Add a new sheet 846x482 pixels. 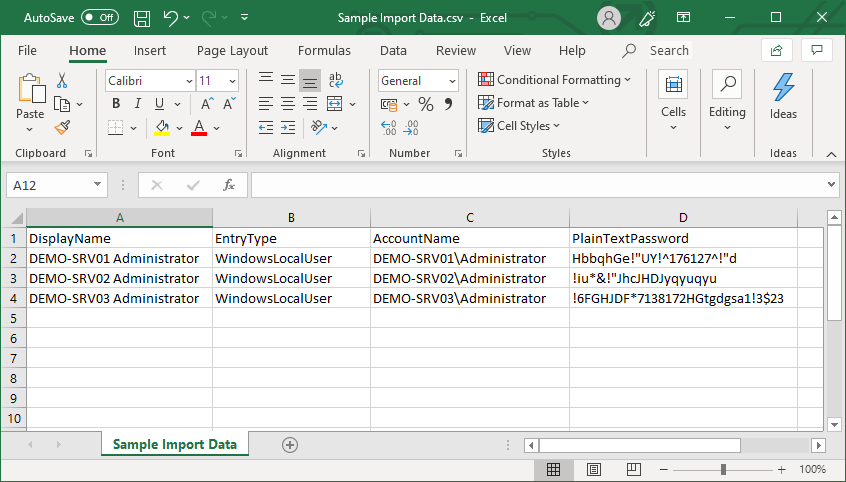290,445
